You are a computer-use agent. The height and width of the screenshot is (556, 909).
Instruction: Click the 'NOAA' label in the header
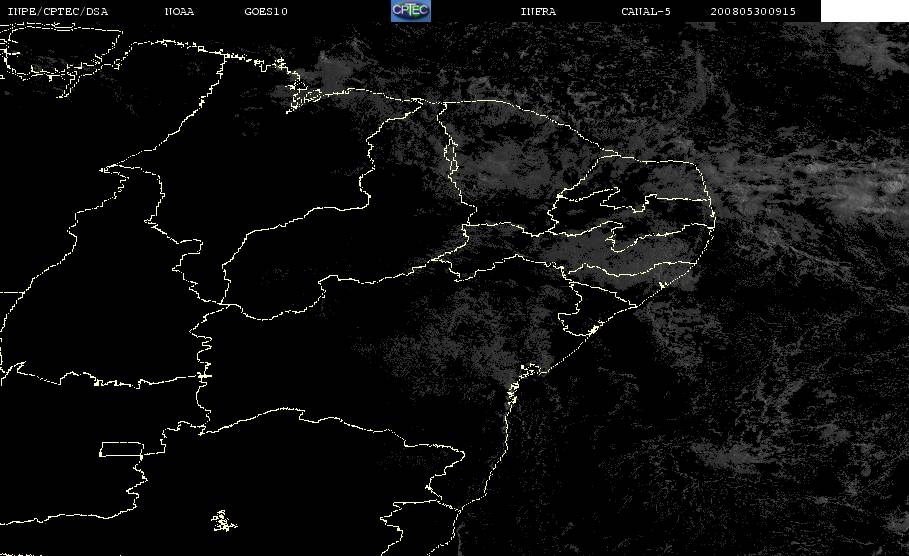[x=179, y=11]
